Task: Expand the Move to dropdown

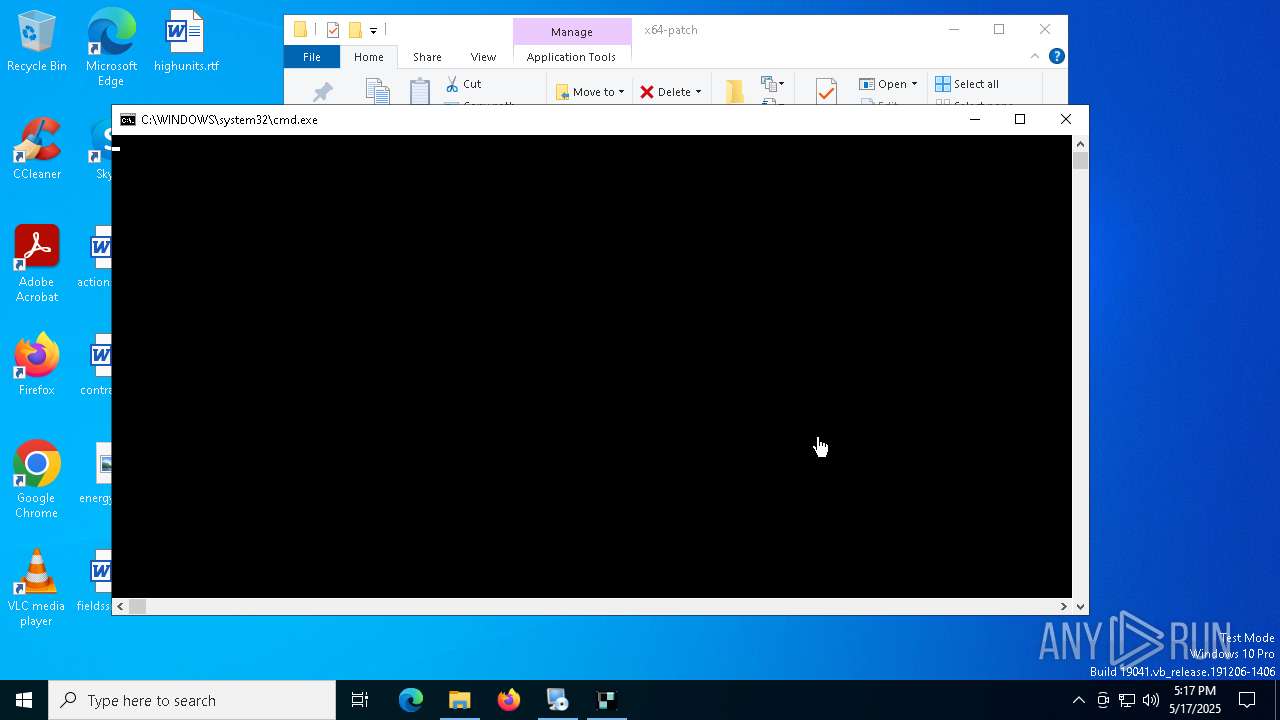Action: [621, 92]
